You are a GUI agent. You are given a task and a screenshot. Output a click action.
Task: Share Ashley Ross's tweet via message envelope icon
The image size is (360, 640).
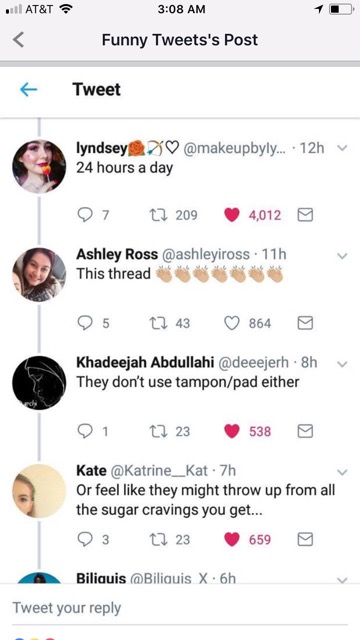coord(305,323)
